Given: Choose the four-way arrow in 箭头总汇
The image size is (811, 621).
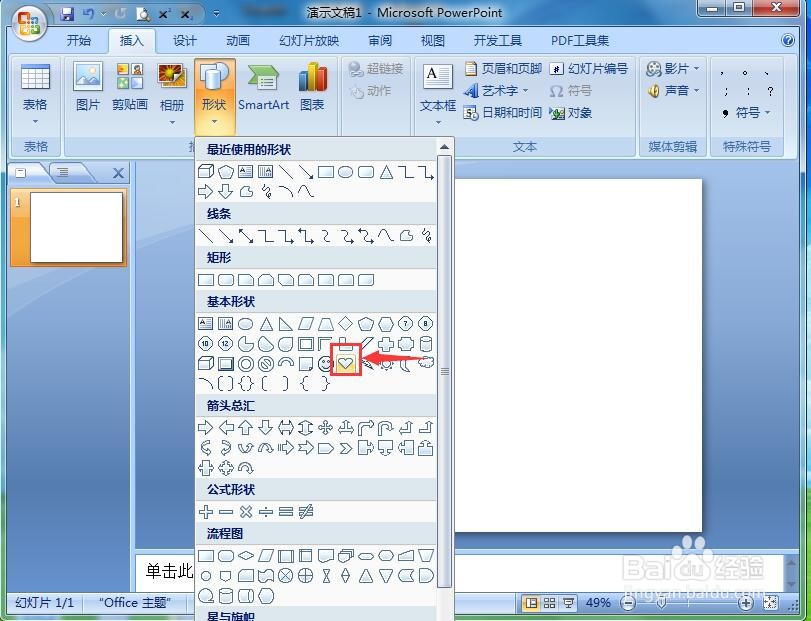Looking at the screenshot, I should [325, 428].
